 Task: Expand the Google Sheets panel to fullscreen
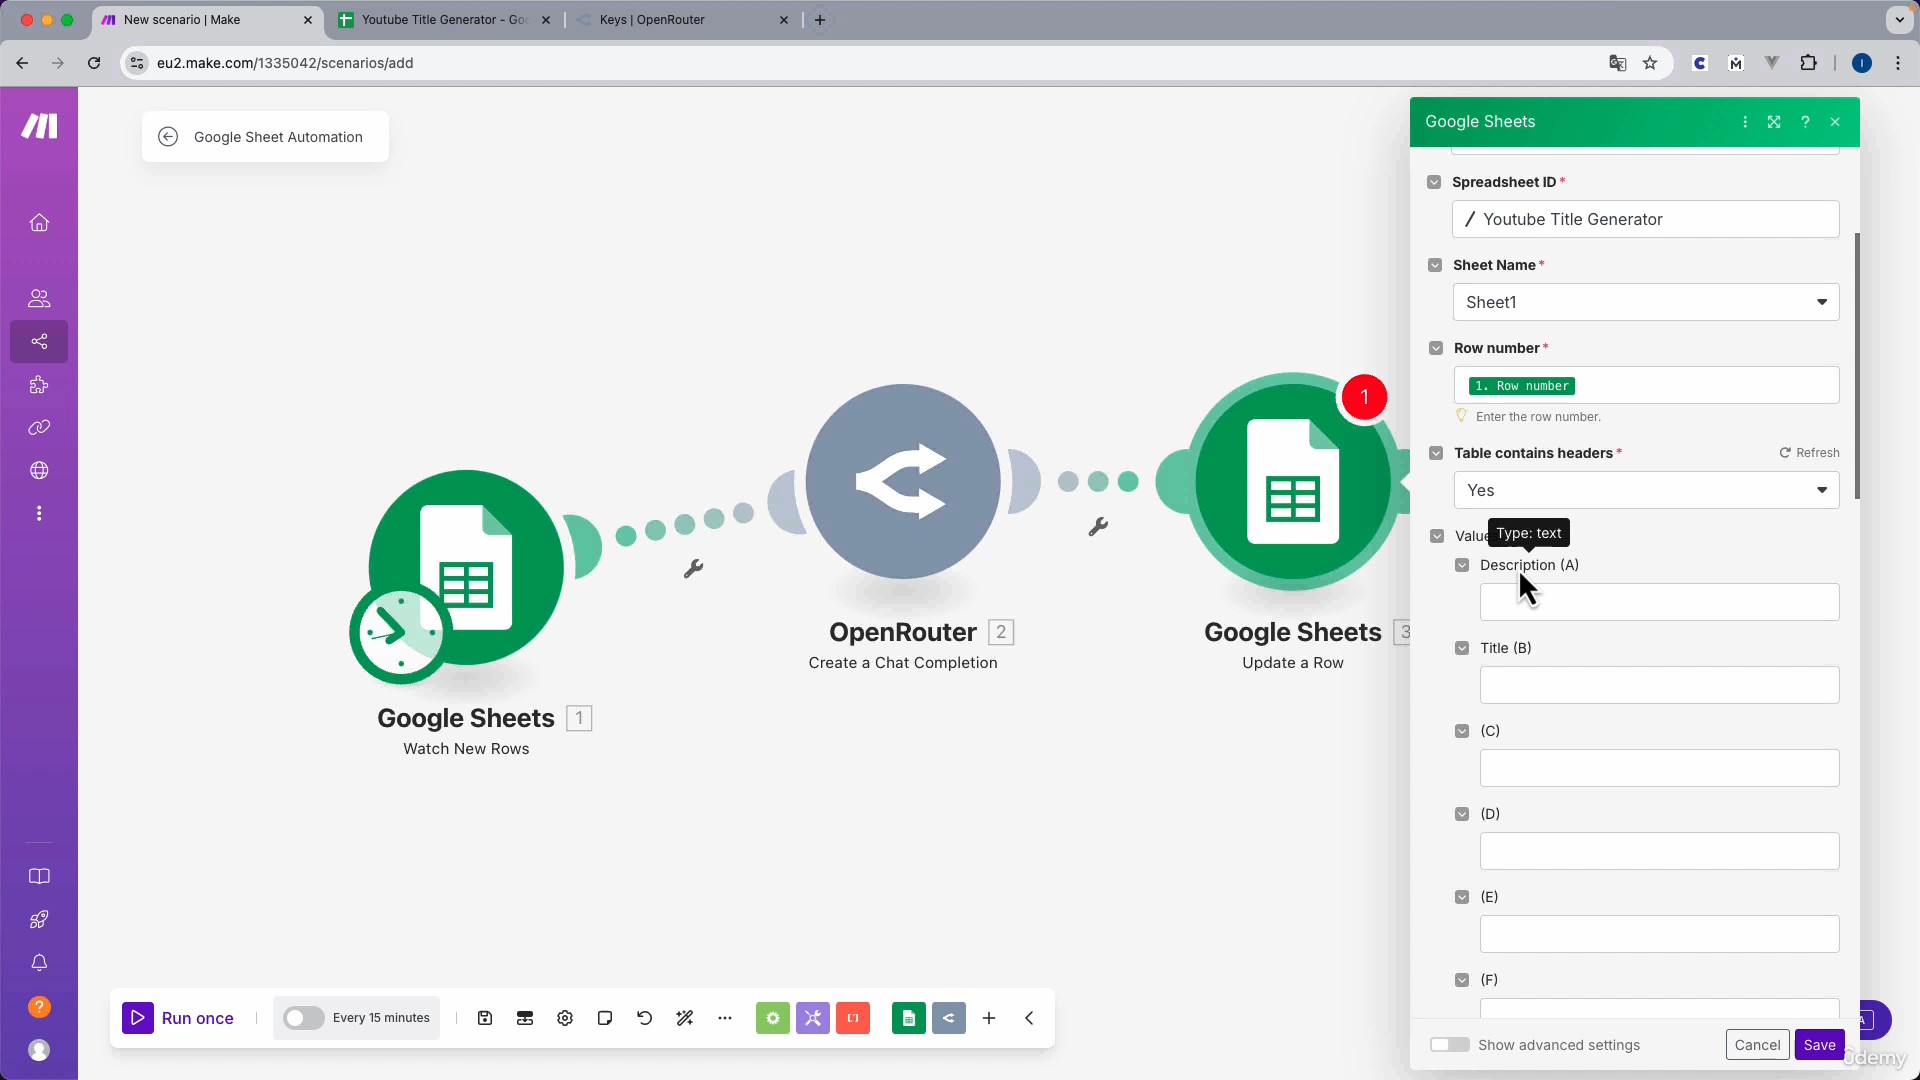[x=1774, y=122]
